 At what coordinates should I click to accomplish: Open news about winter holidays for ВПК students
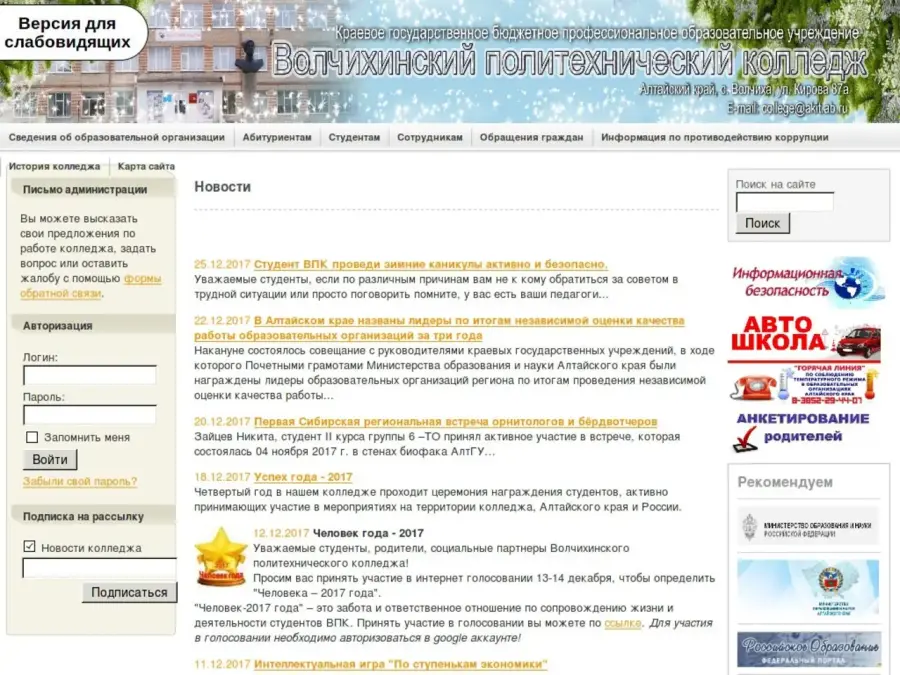(430, 265)
